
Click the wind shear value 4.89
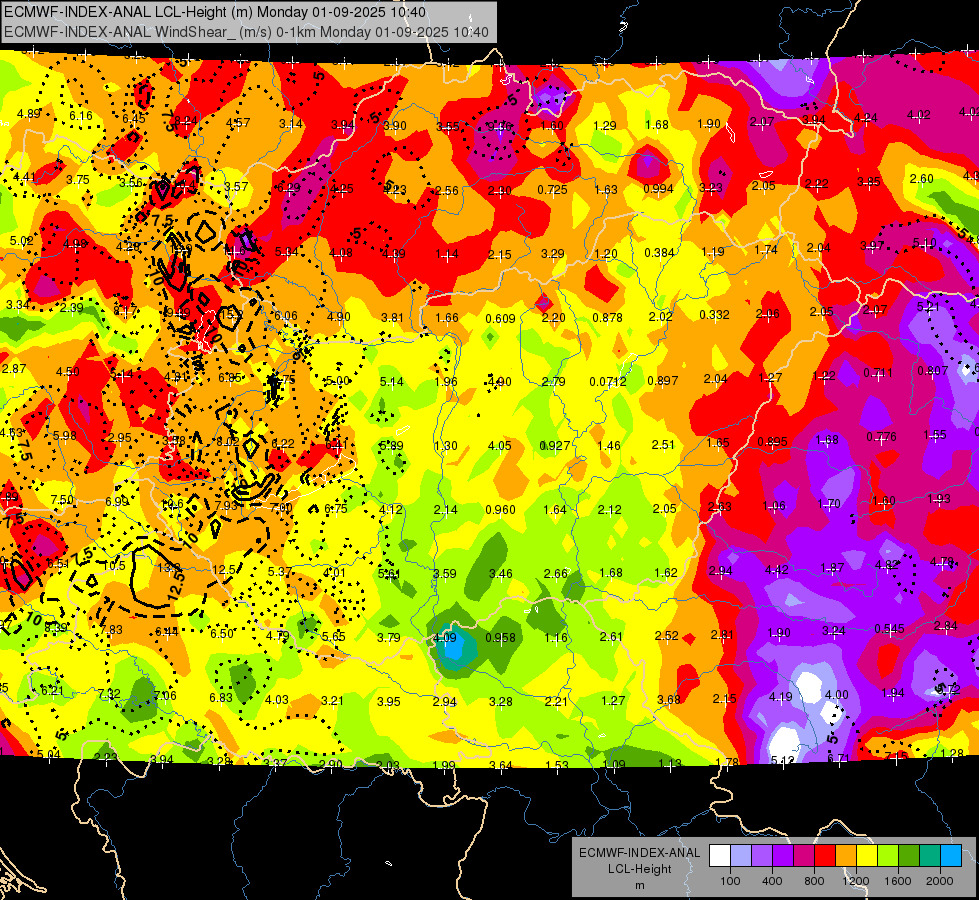click(29, 114)
